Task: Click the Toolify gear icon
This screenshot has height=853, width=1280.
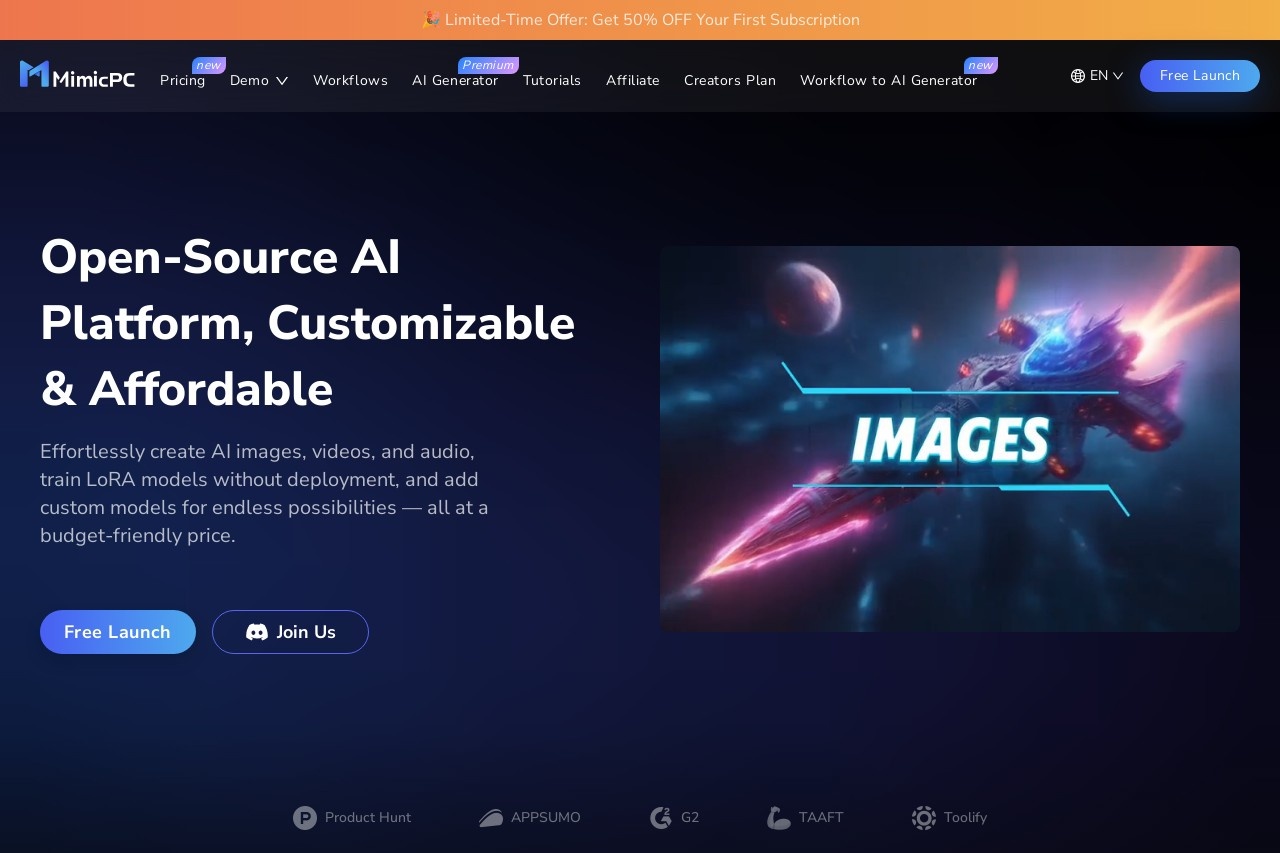Action: (x=924, y=818)
